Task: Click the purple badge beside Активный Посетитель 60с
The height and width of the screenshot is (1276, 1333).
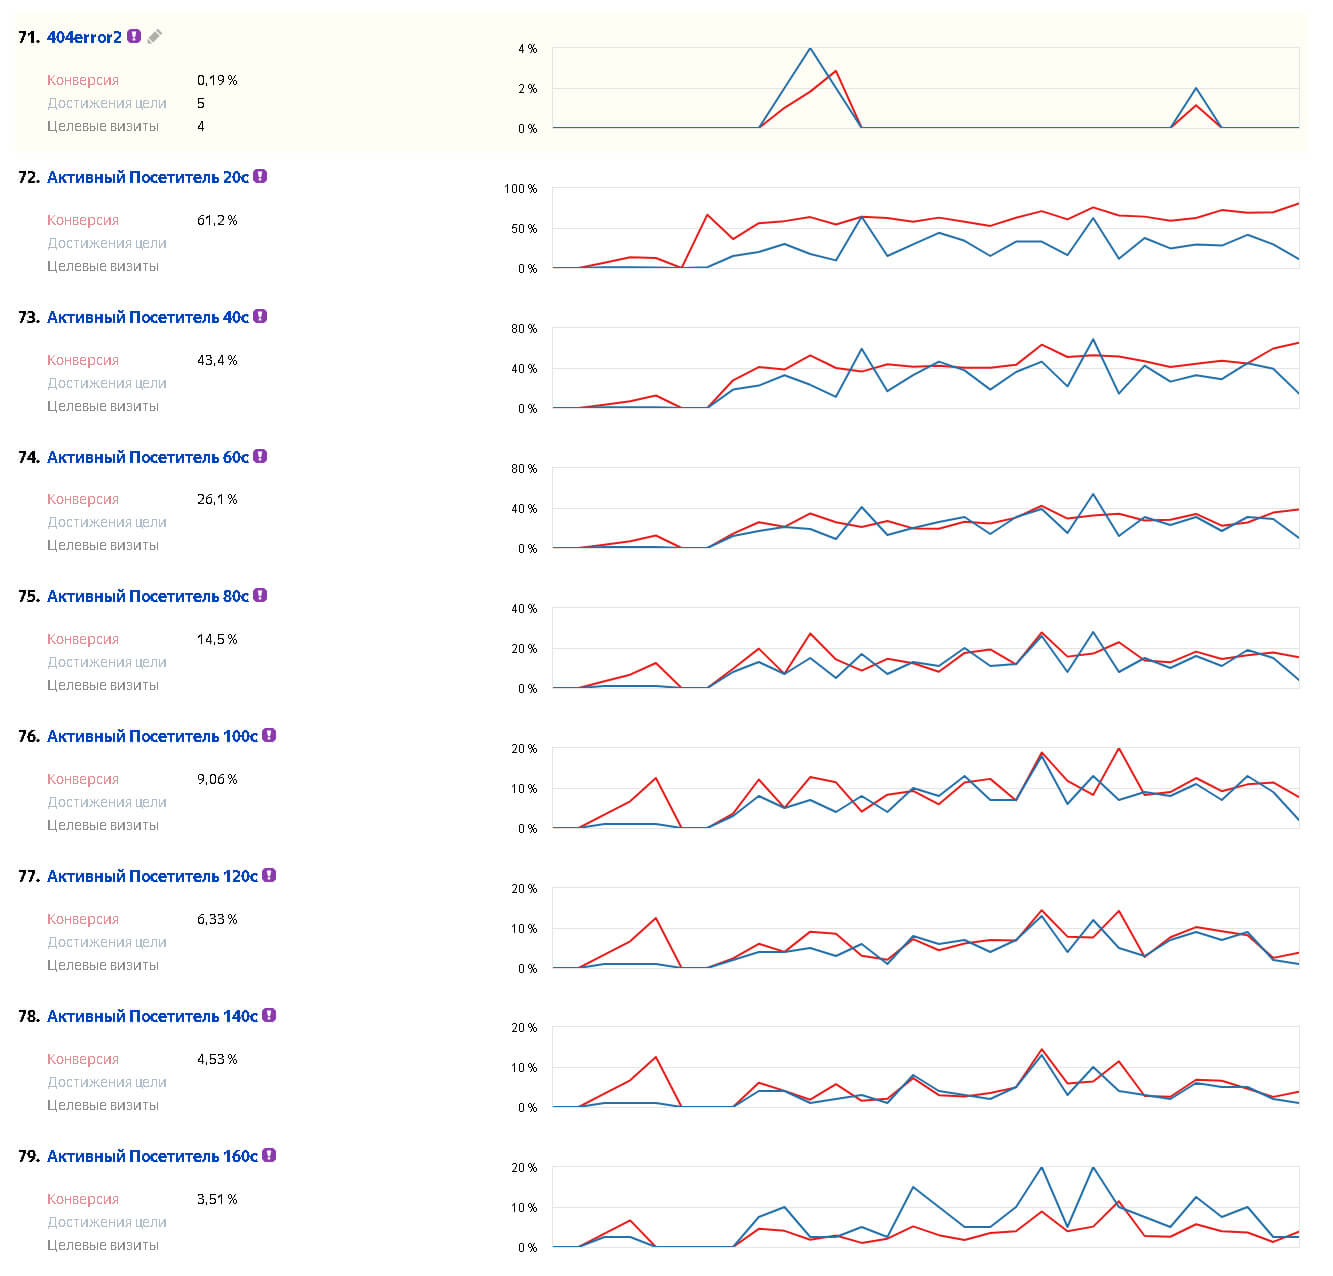Action: pyautogui.click(x=260, y=456)
